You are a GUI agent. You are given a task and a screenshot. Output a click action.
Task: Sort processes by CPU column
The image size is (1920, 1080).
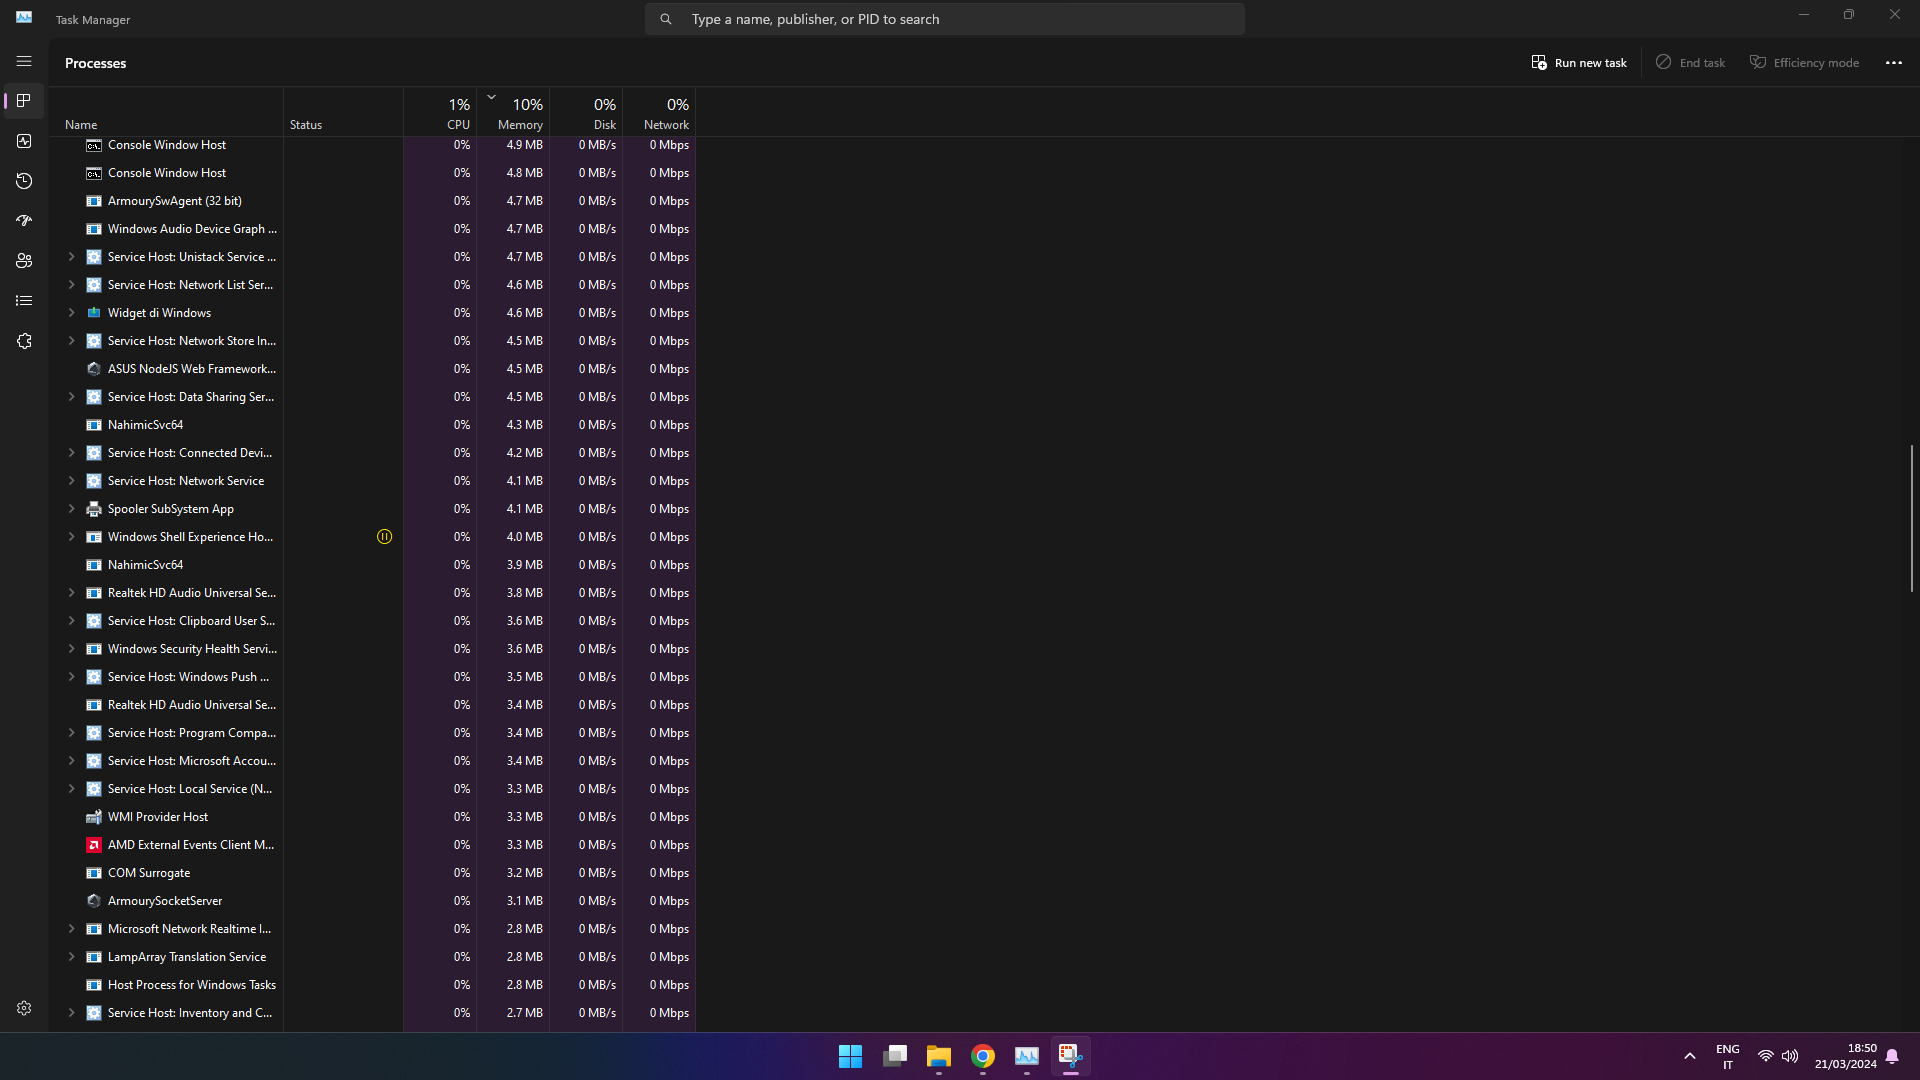coord(440,112)
